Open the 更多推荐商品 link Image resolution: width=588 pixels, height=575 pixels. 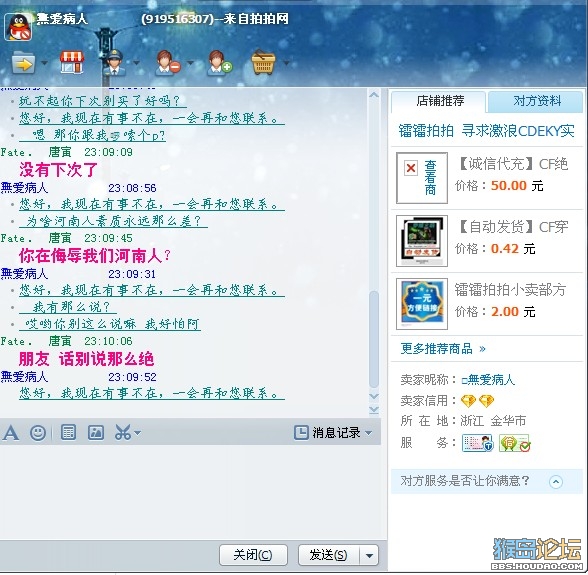443,349
